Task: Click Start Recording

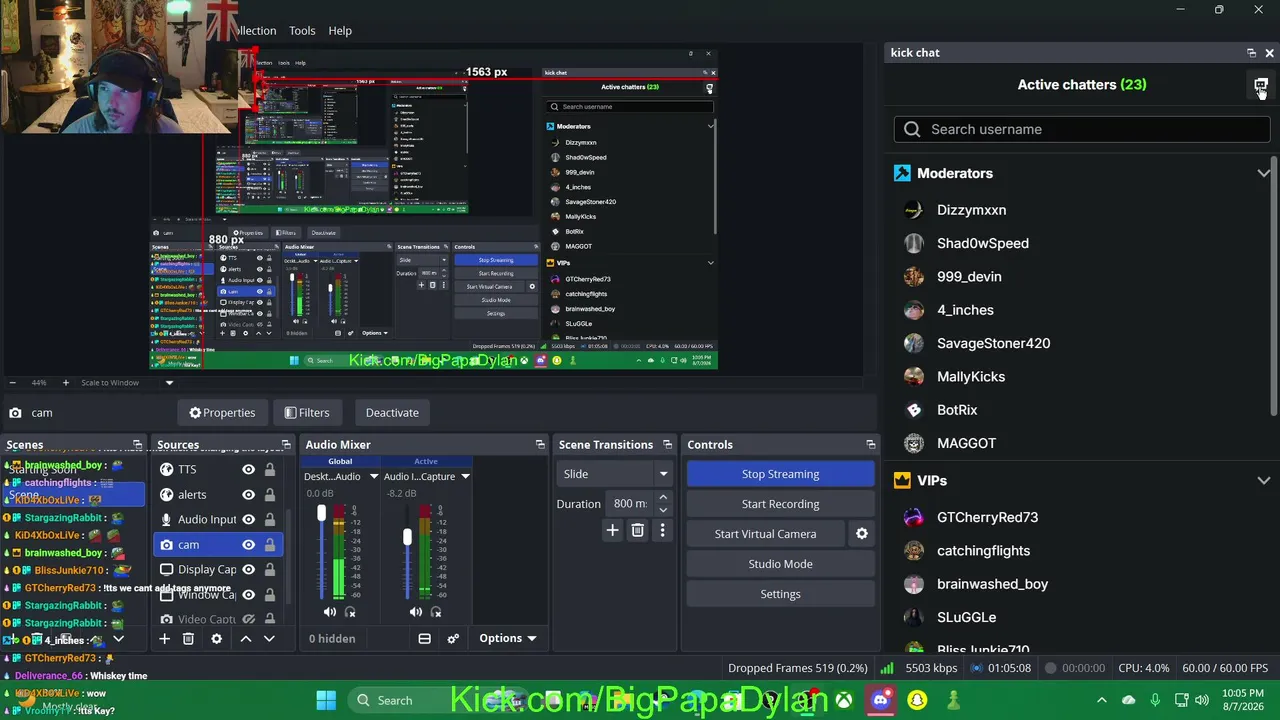Action: [780, 504]
